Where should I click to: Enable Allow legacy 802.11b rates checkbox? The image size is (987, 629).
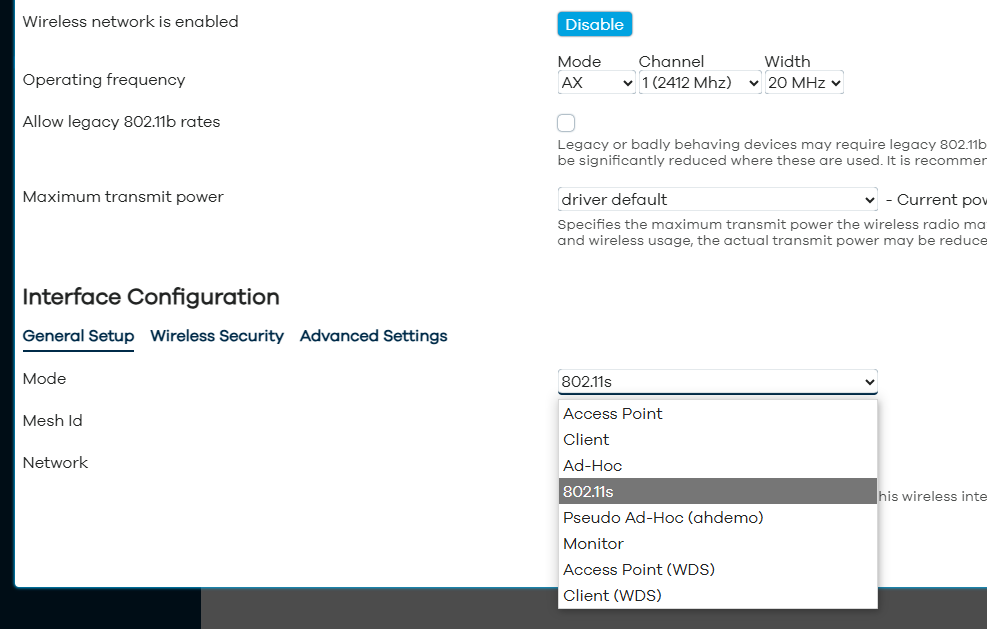tap(566, 123)
